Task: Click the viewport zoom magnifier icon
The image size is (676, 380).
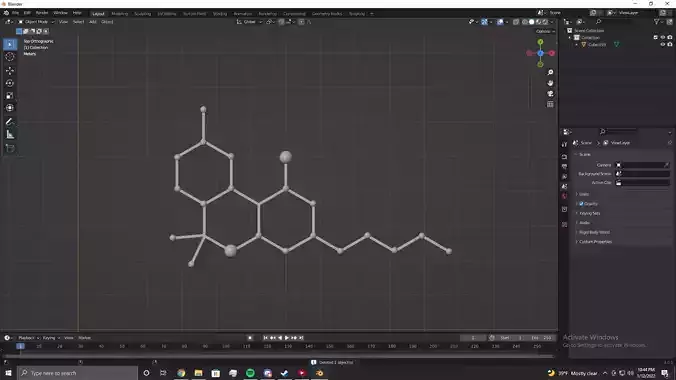Action: [x=550, y=72]
